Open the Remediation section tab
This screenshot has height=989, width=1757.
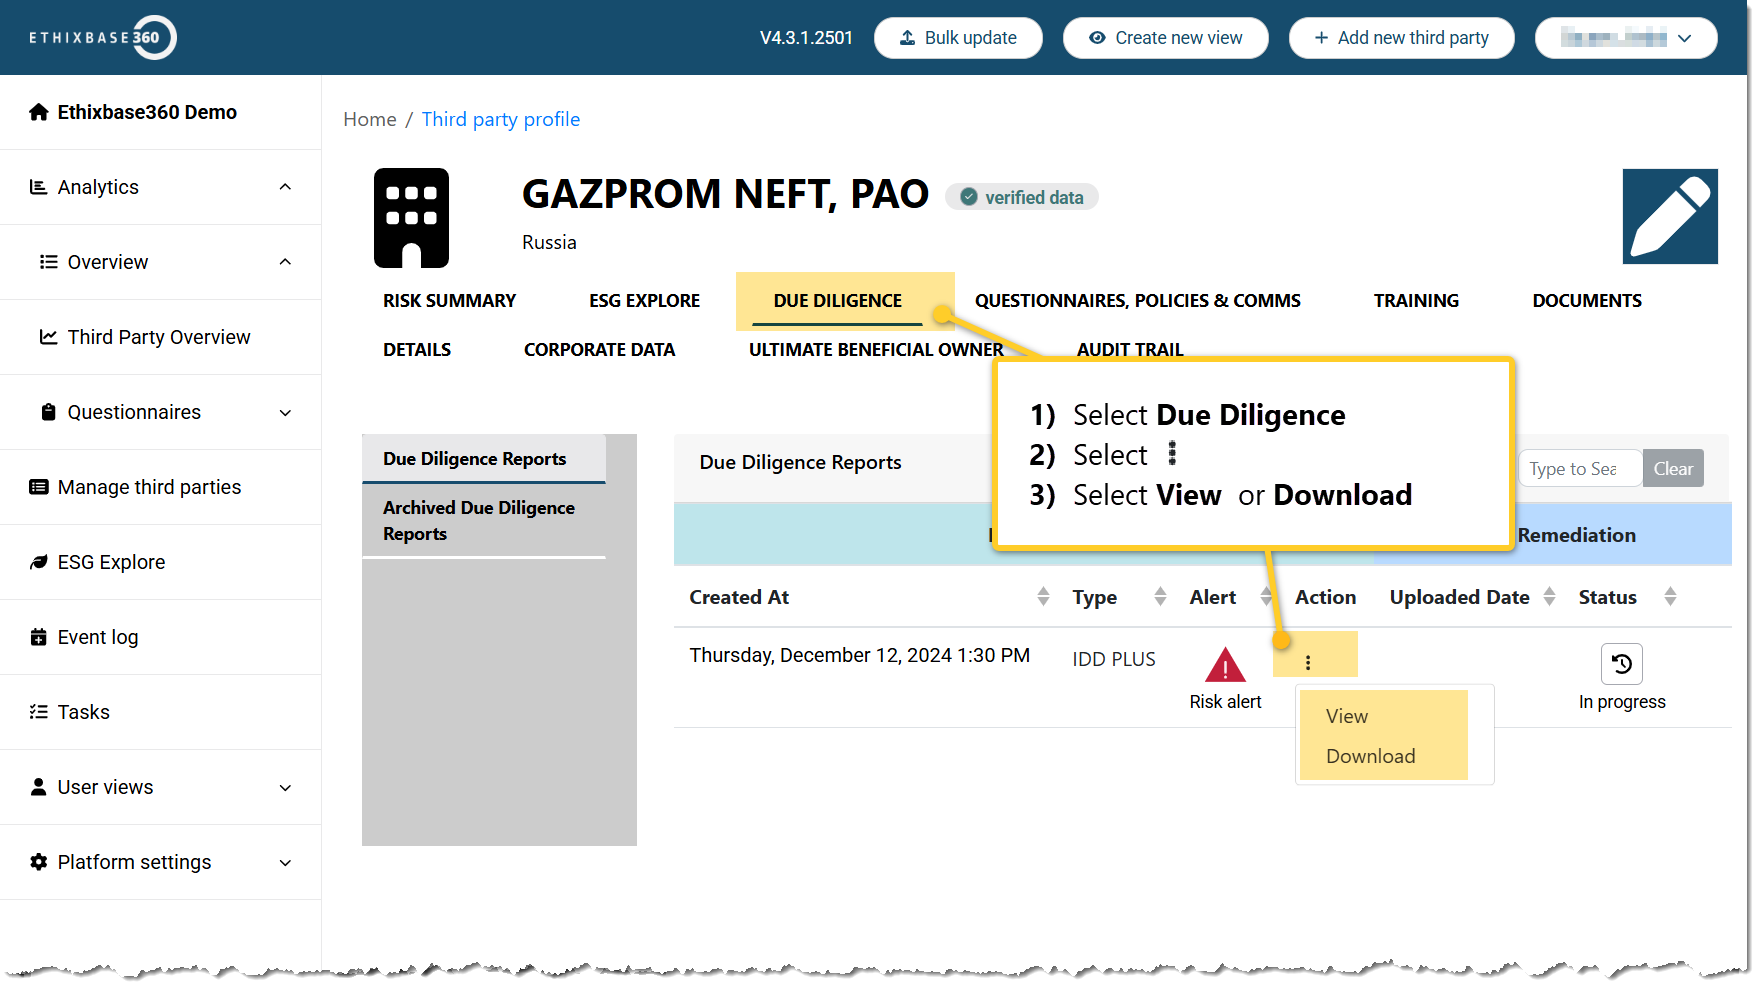1576,535
